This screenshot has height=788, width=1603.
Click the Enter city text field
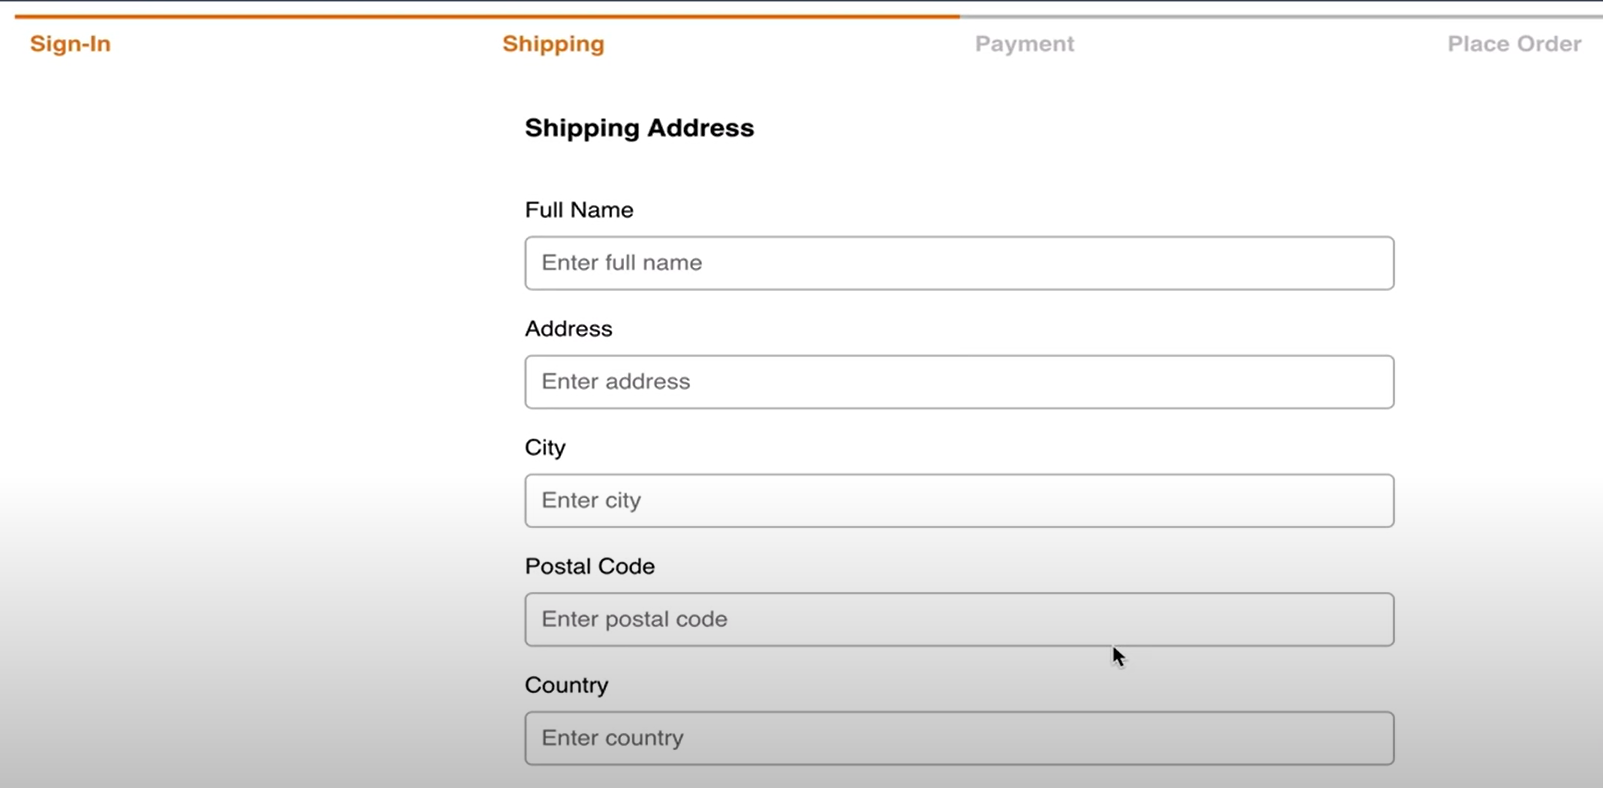(958, 500)
